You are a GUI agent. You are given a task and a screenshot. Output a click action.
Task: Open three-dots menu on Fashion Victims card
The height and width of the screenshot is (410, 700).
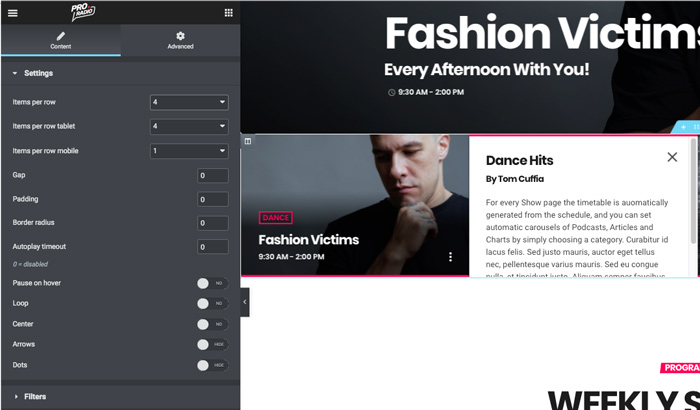tap(450, 257)
